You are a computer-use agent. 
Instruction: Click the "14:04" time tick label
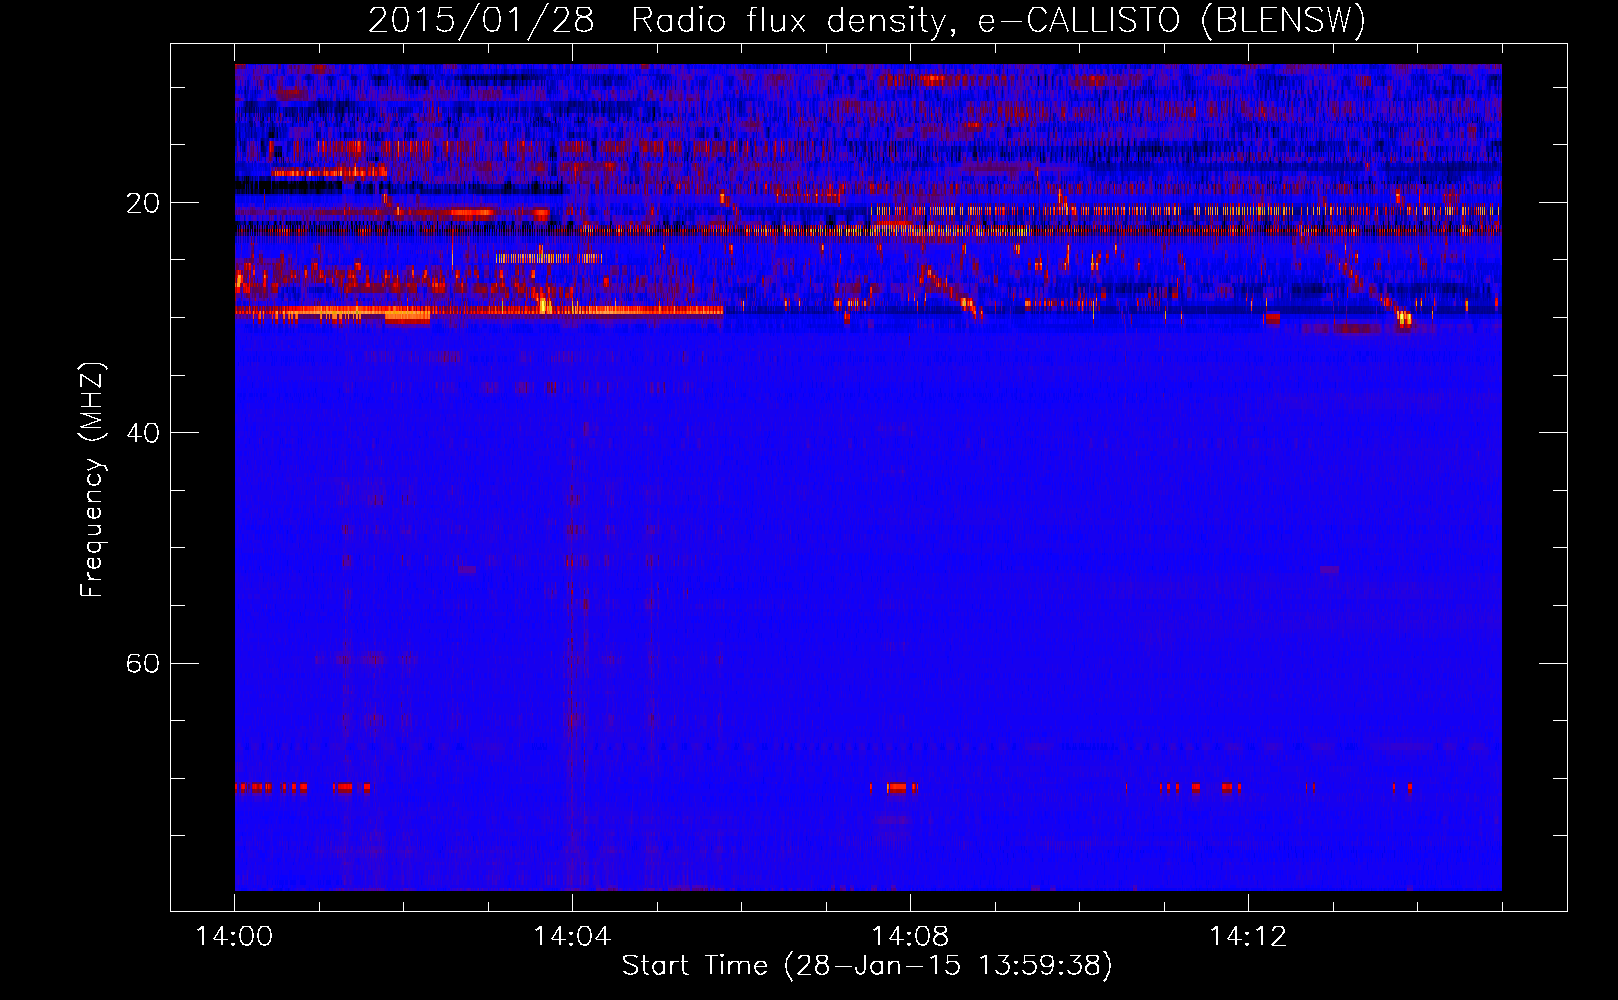(x=572, y=937)
